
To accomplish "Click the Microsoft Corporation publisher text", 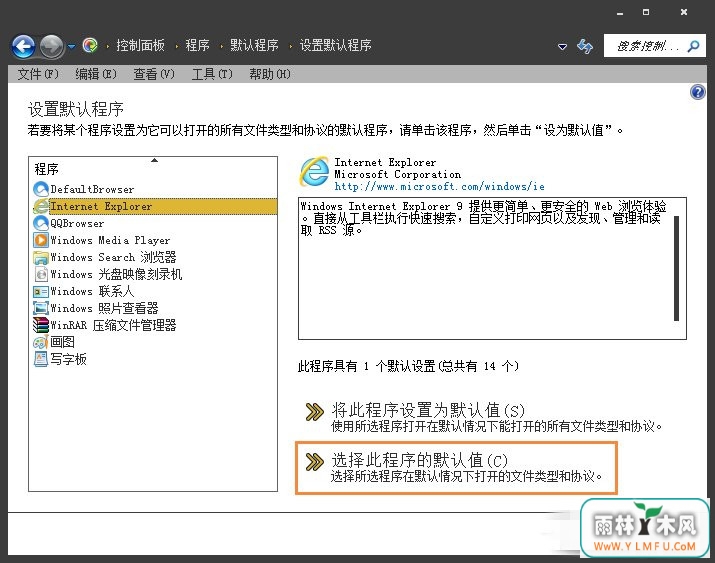I will [x=398, y=174].
